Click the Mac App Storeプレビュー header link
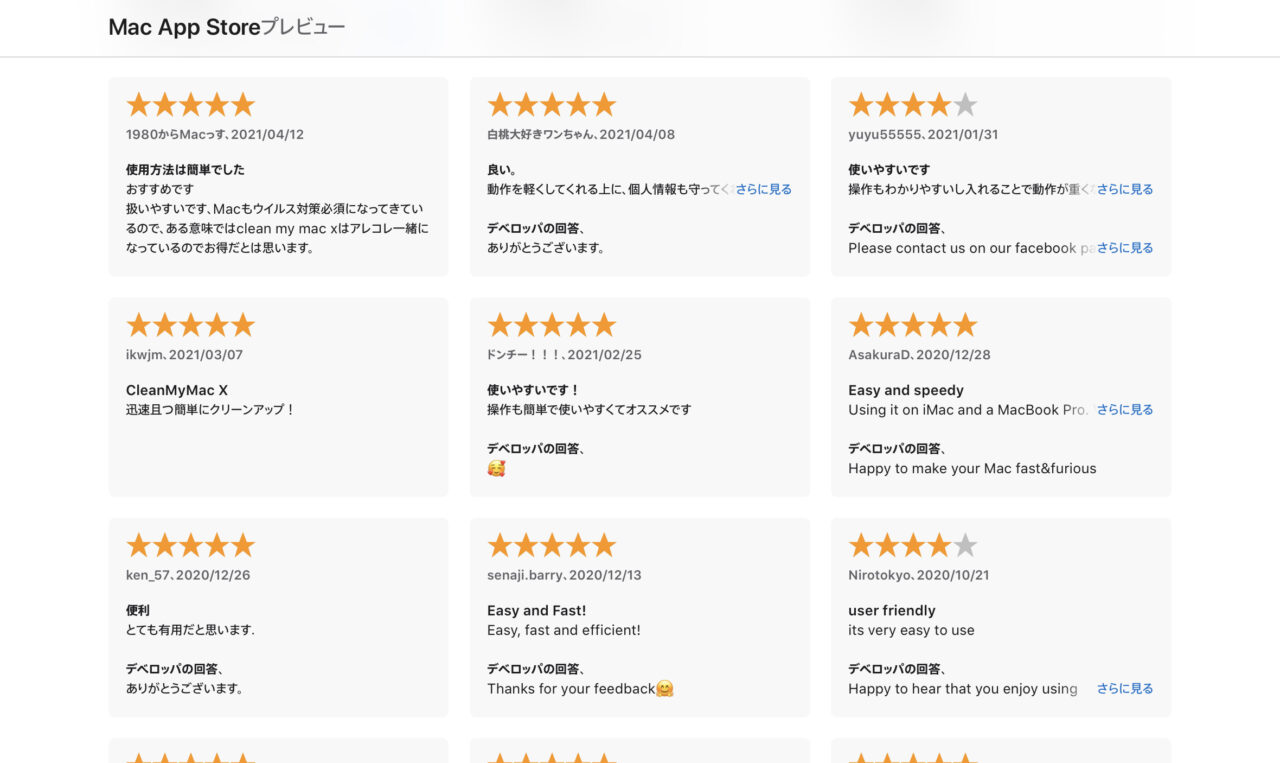This screenshot has height=763, width=1280. 226,26
